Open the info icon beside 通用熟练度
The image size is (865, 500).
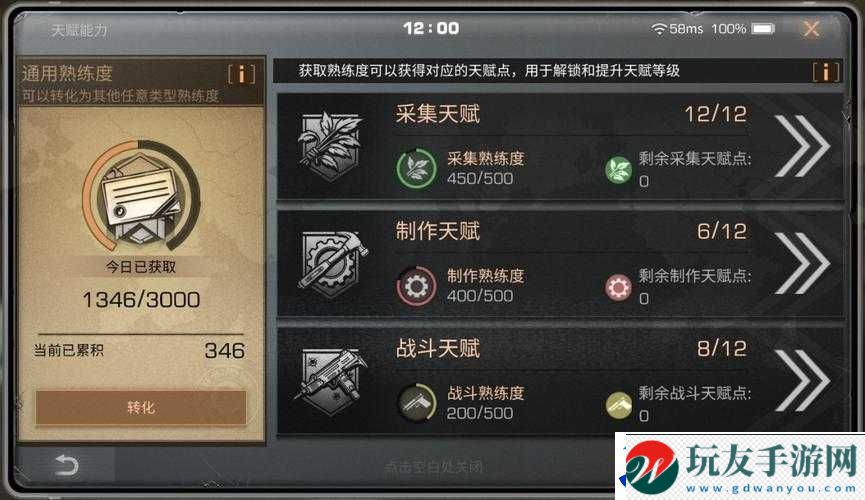pyautogui.click(x=242, y=74)
